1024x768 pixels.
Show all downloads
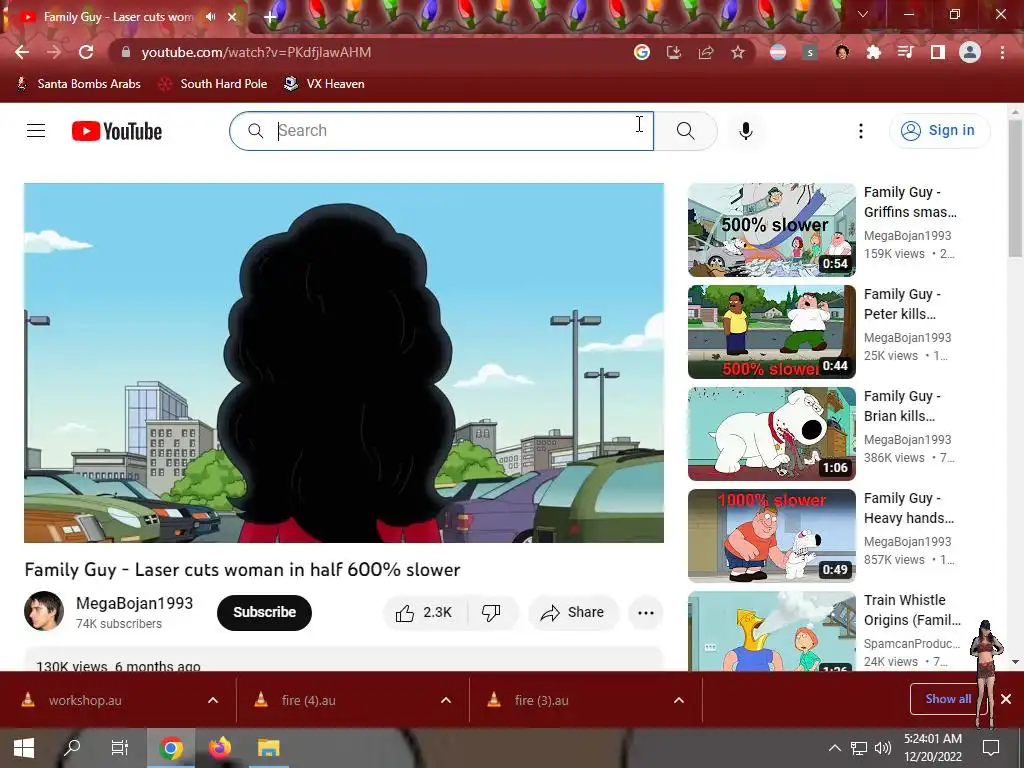pos(948,699)
